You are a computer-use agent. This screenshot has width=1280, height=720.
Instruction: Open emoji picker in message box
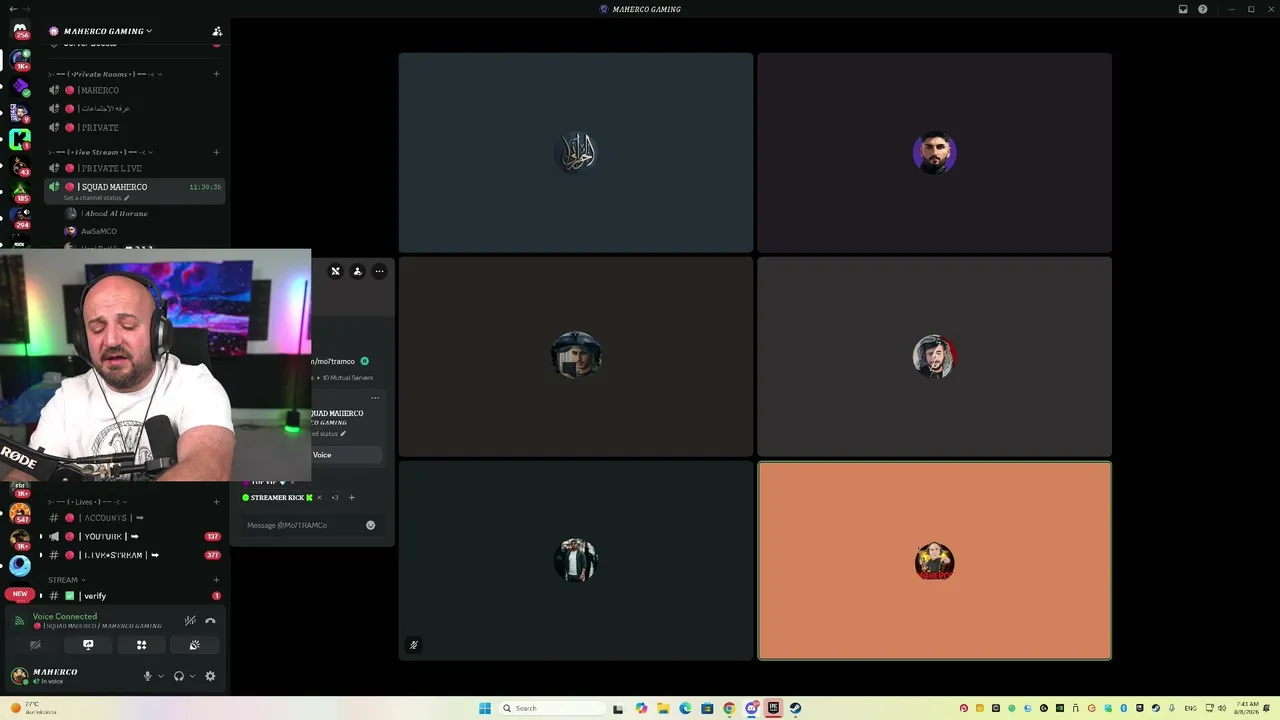[370, 525]
